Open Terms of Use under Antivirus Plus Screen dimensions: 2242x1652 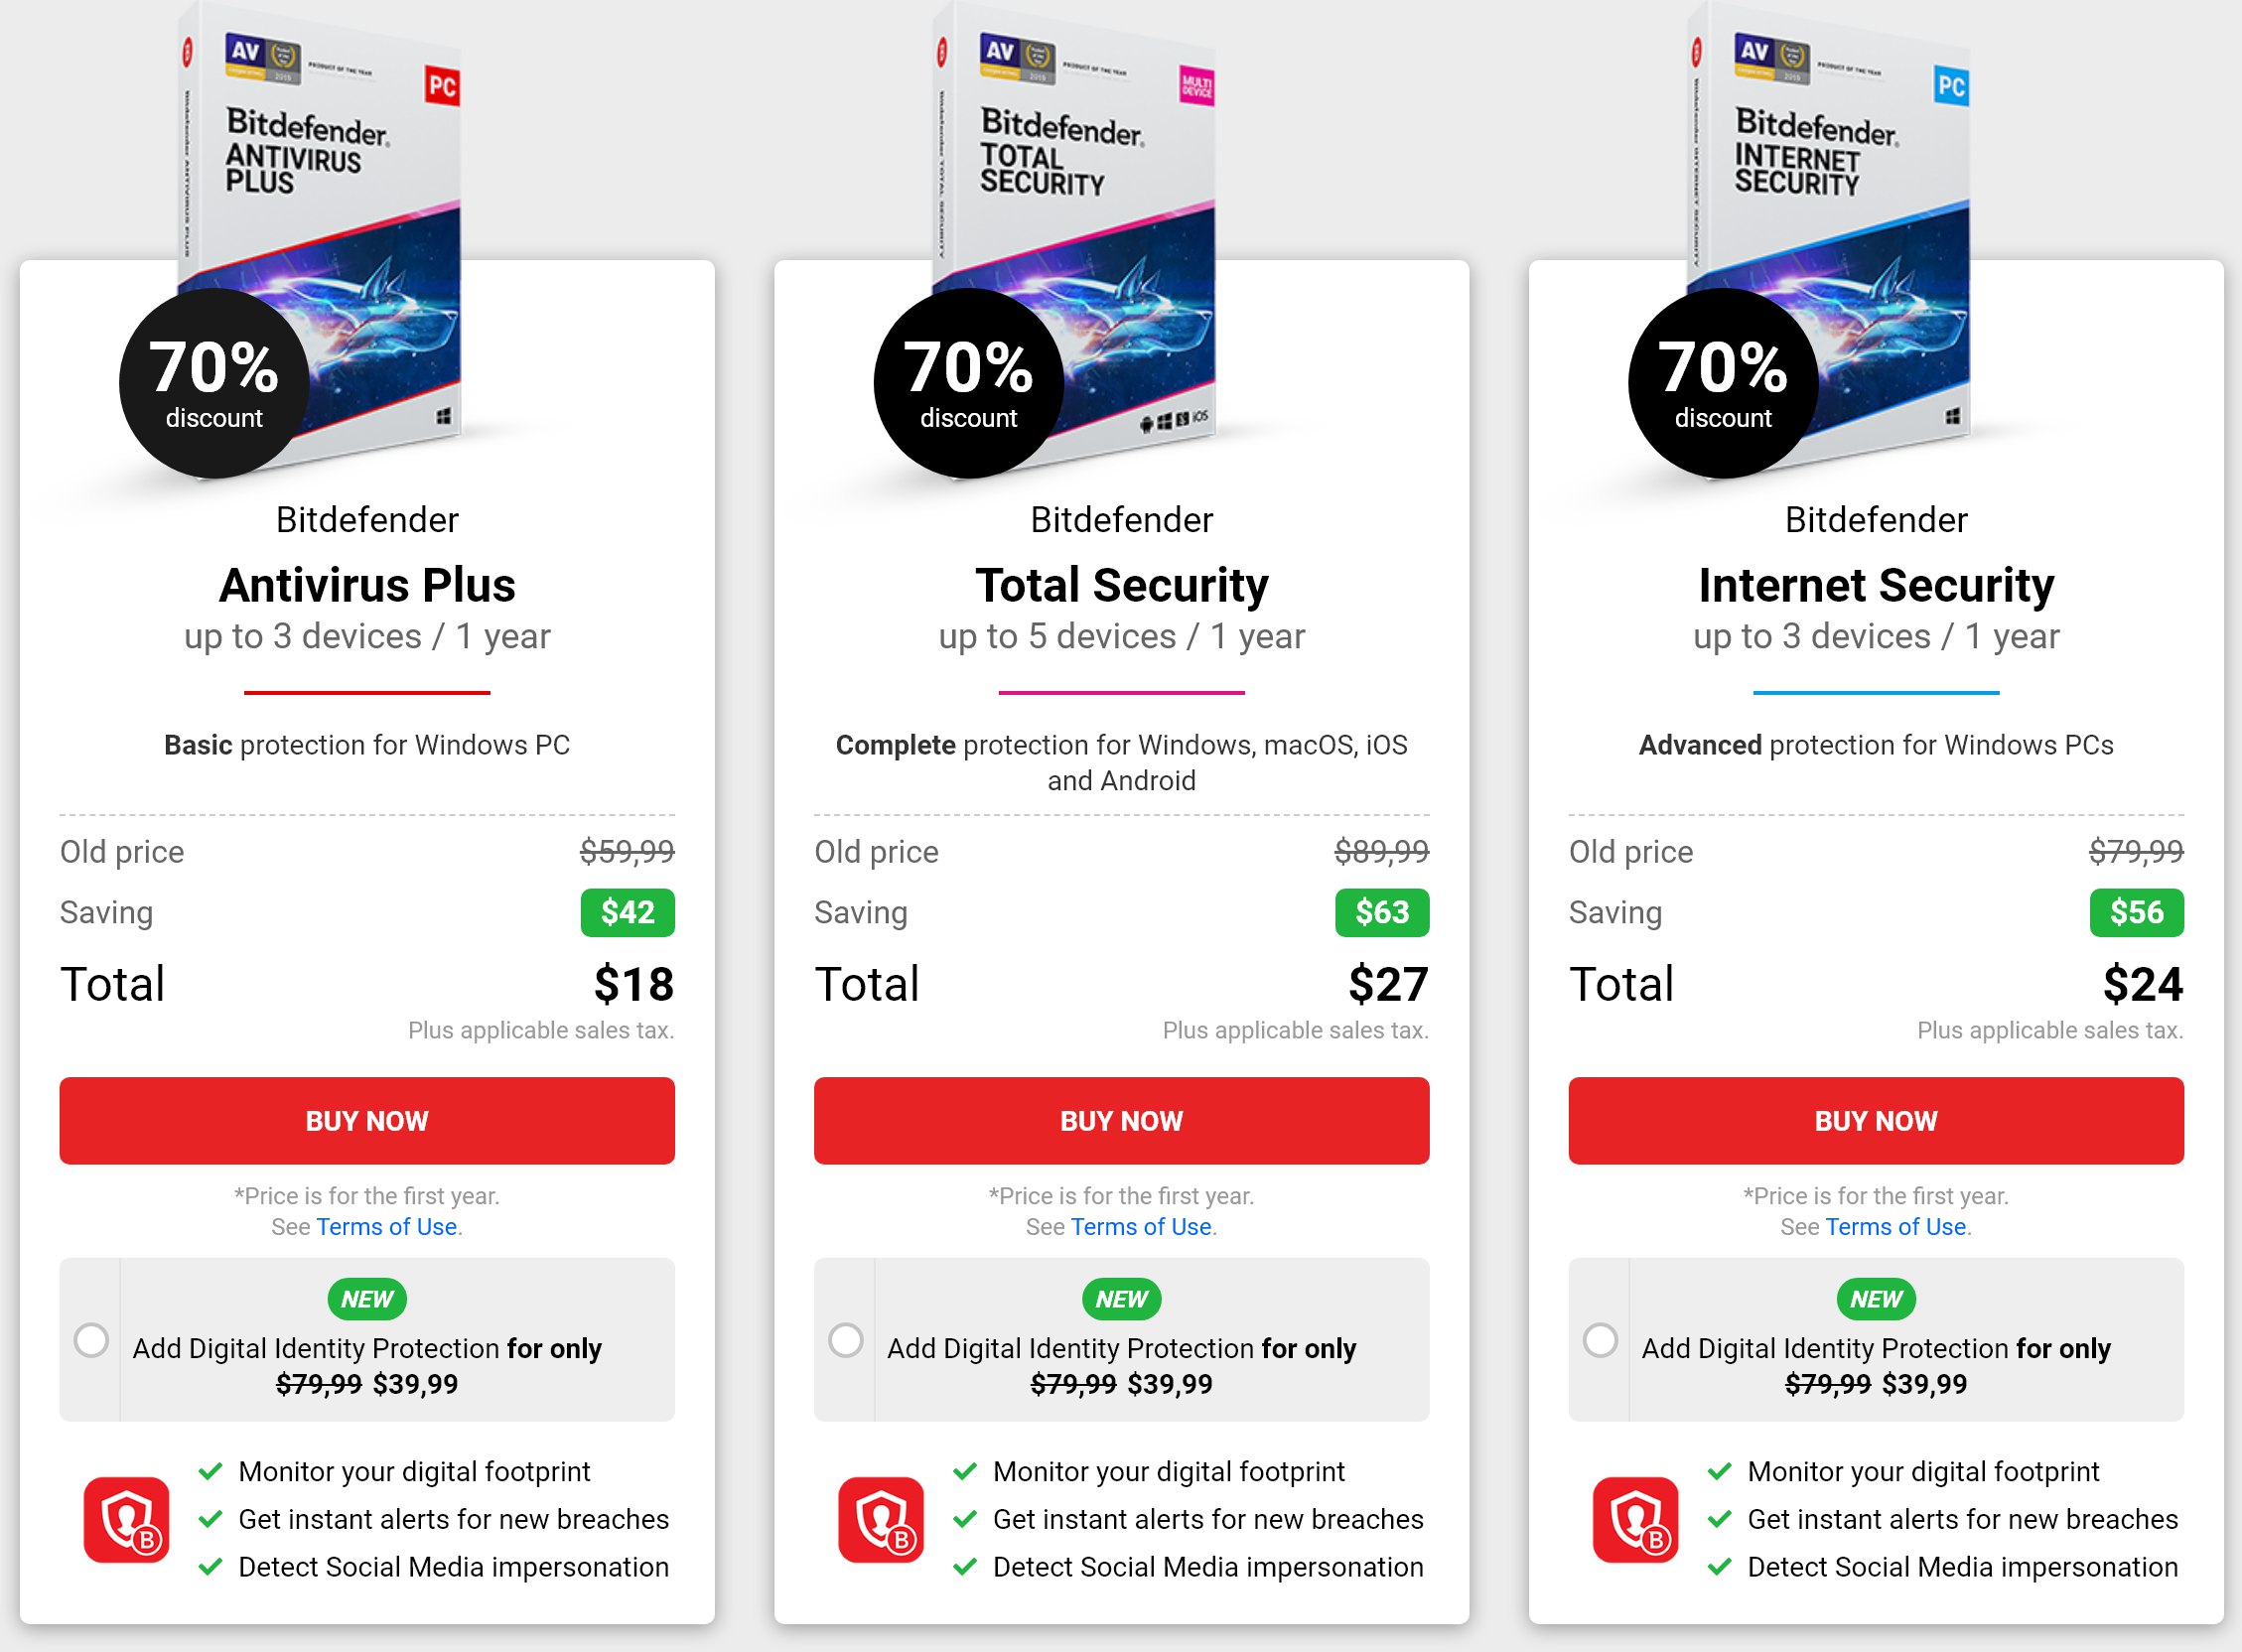click(387, 1227)
